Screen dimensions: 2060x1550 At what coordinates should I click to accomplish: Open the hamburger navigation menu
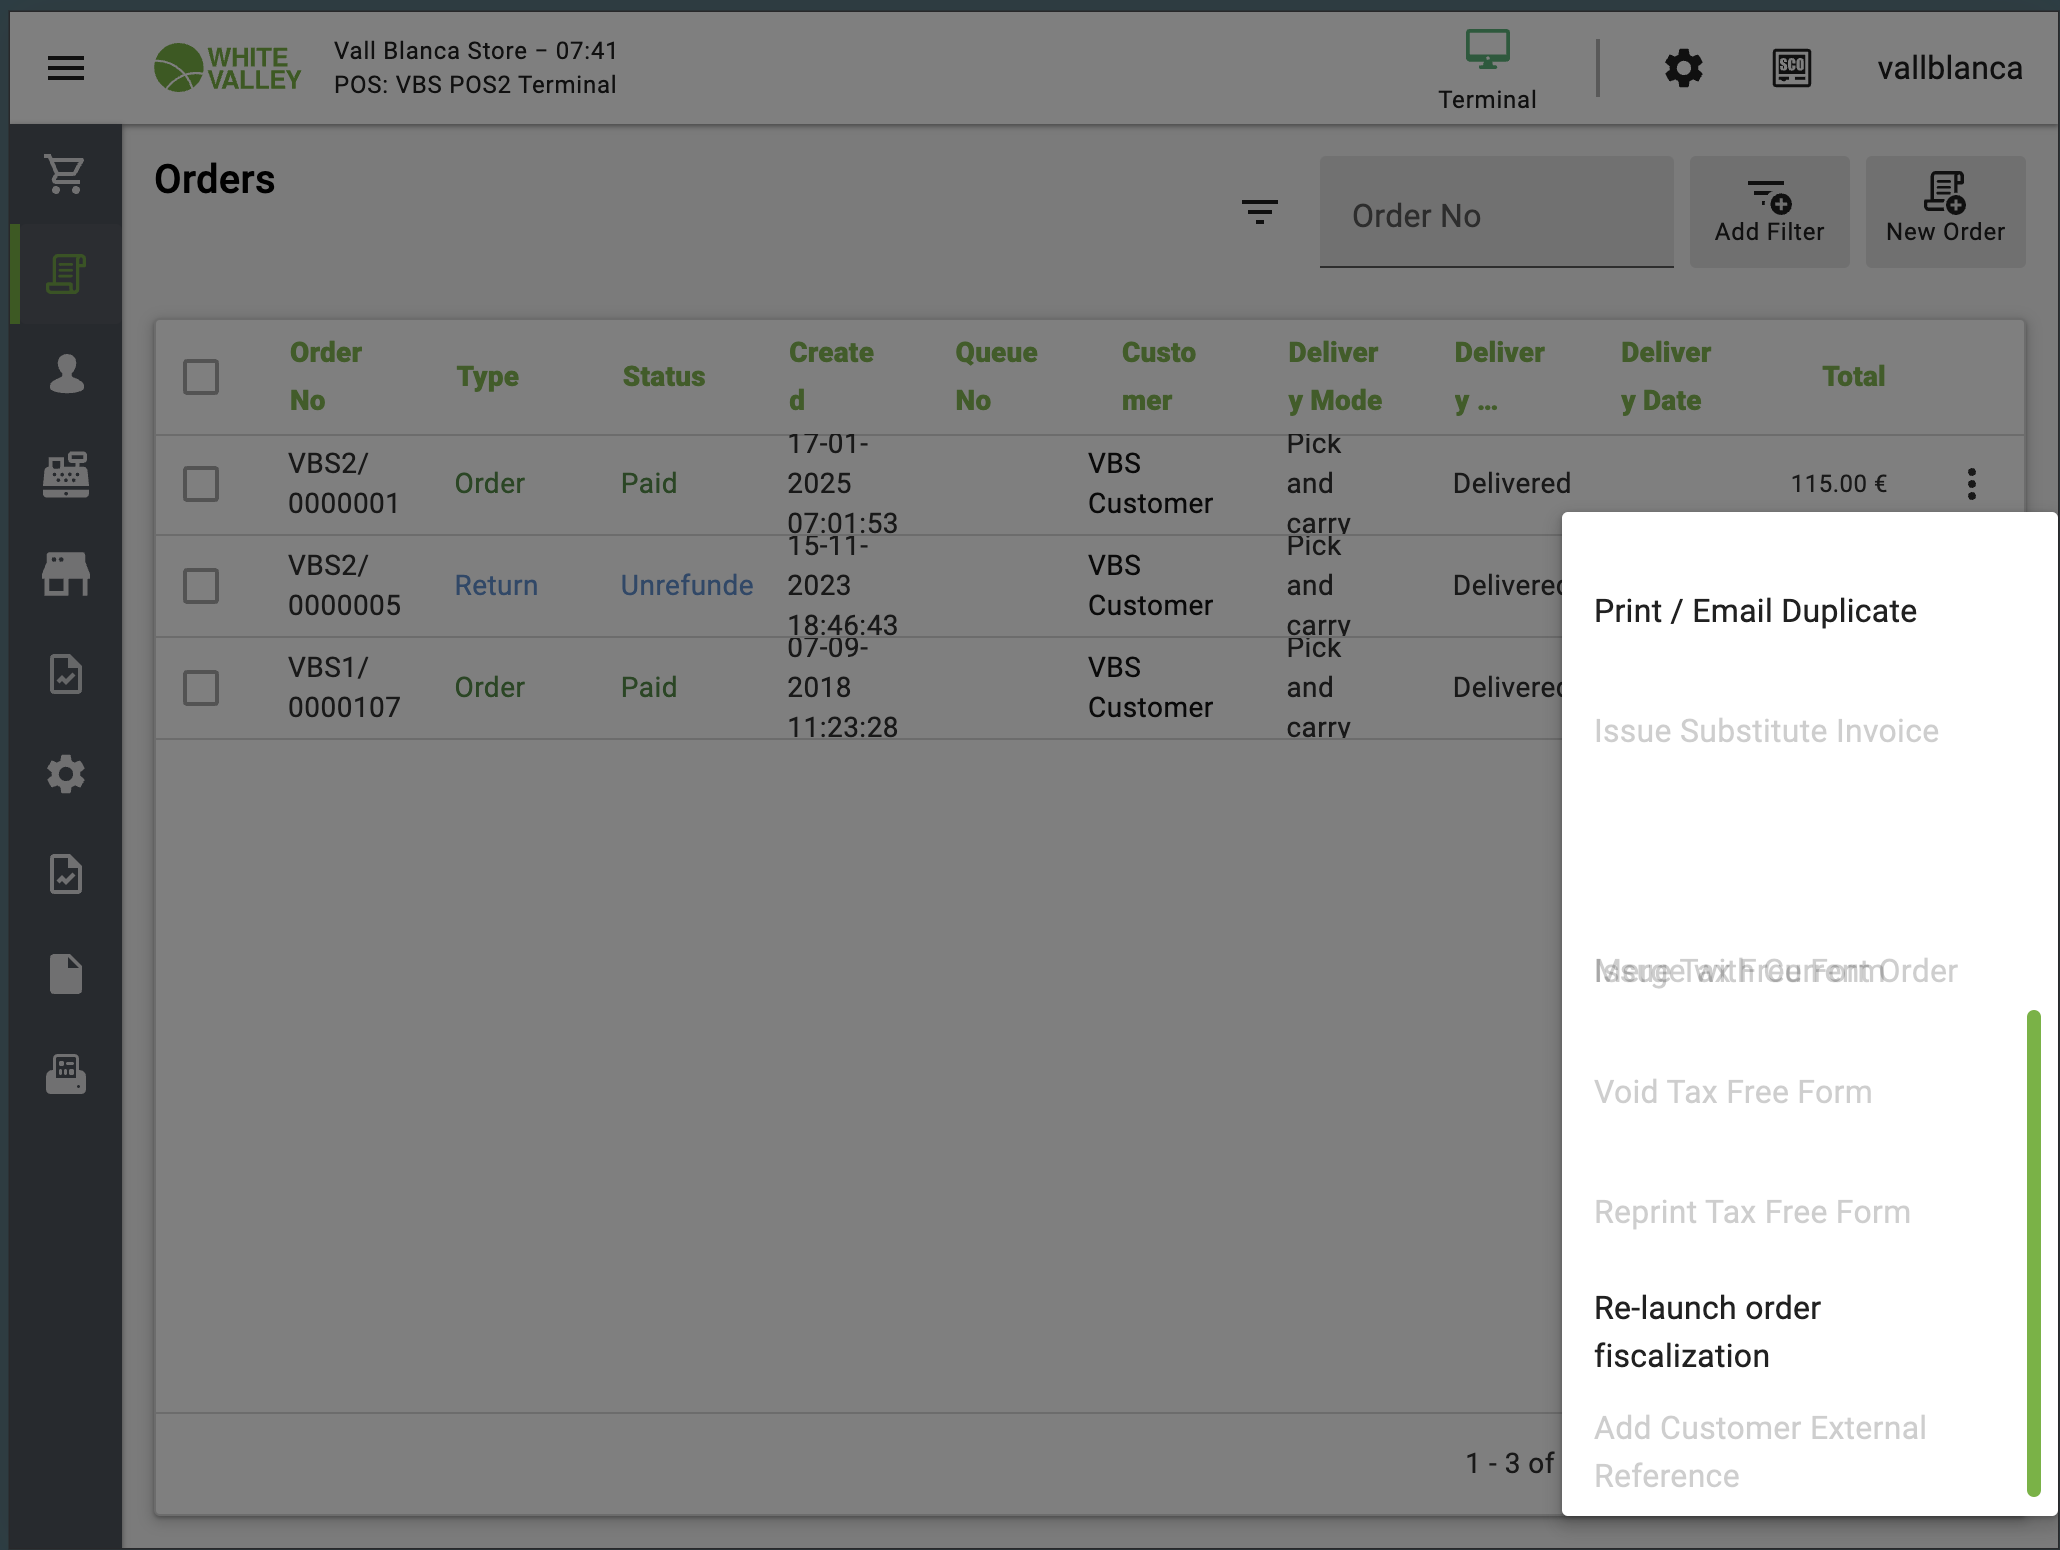tap(66, 68)
